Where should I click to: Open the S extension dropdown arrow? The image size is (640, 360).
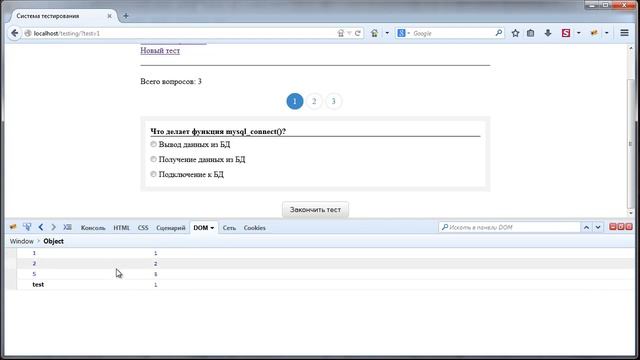point(578,33)
